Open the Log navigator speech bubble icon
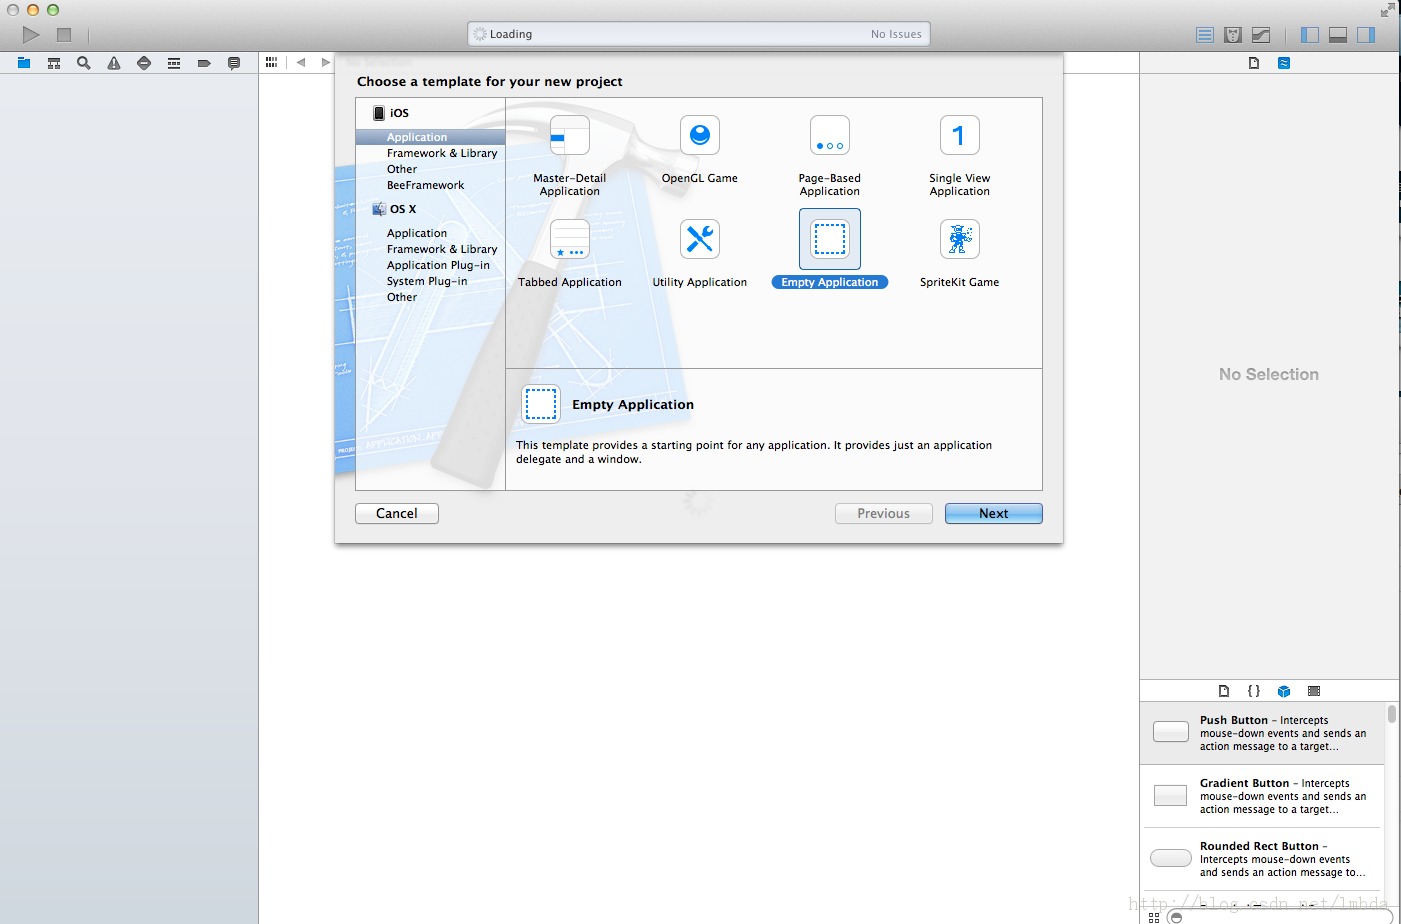This screenshot has height=924, width=1401. coord(234,63)
